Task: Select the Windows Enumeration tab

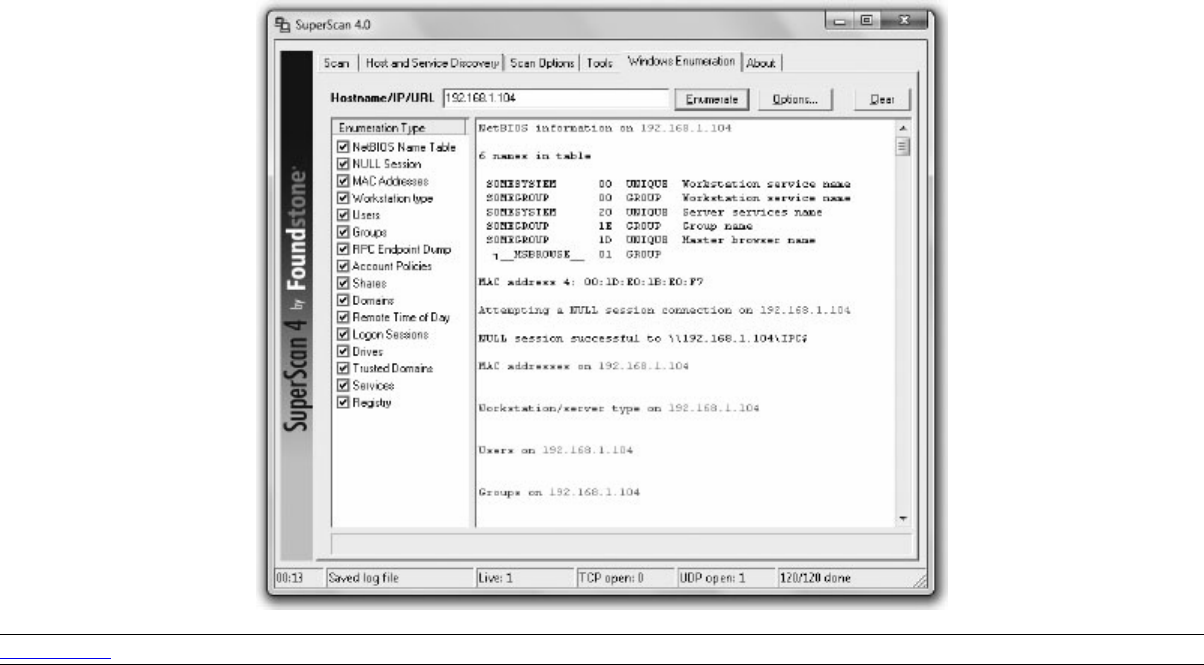Action: click(681, 61)
